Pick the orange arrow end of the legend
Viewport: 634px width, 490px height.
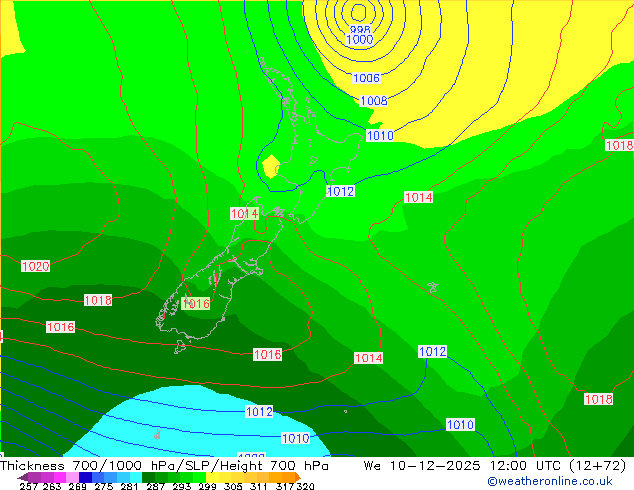click(298, 477)
